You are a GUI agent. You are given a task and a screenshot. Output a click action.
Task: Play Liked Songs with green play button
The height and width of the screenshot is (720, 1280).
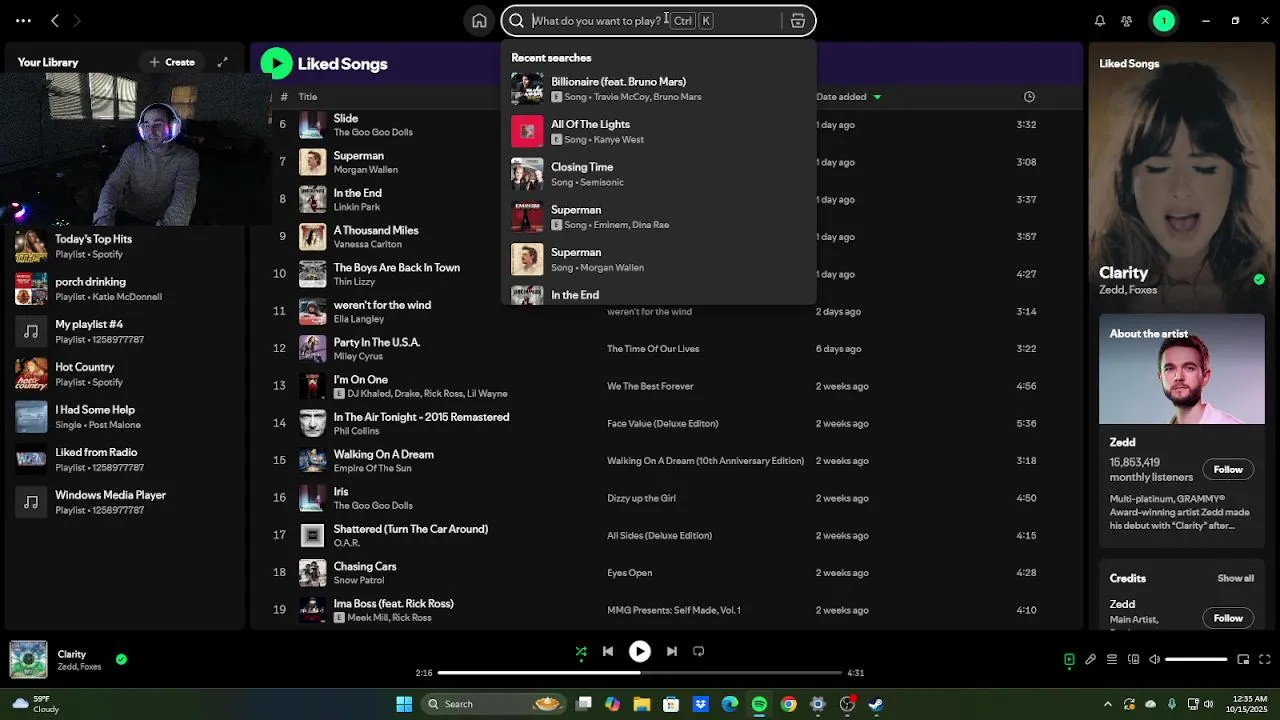276,63
